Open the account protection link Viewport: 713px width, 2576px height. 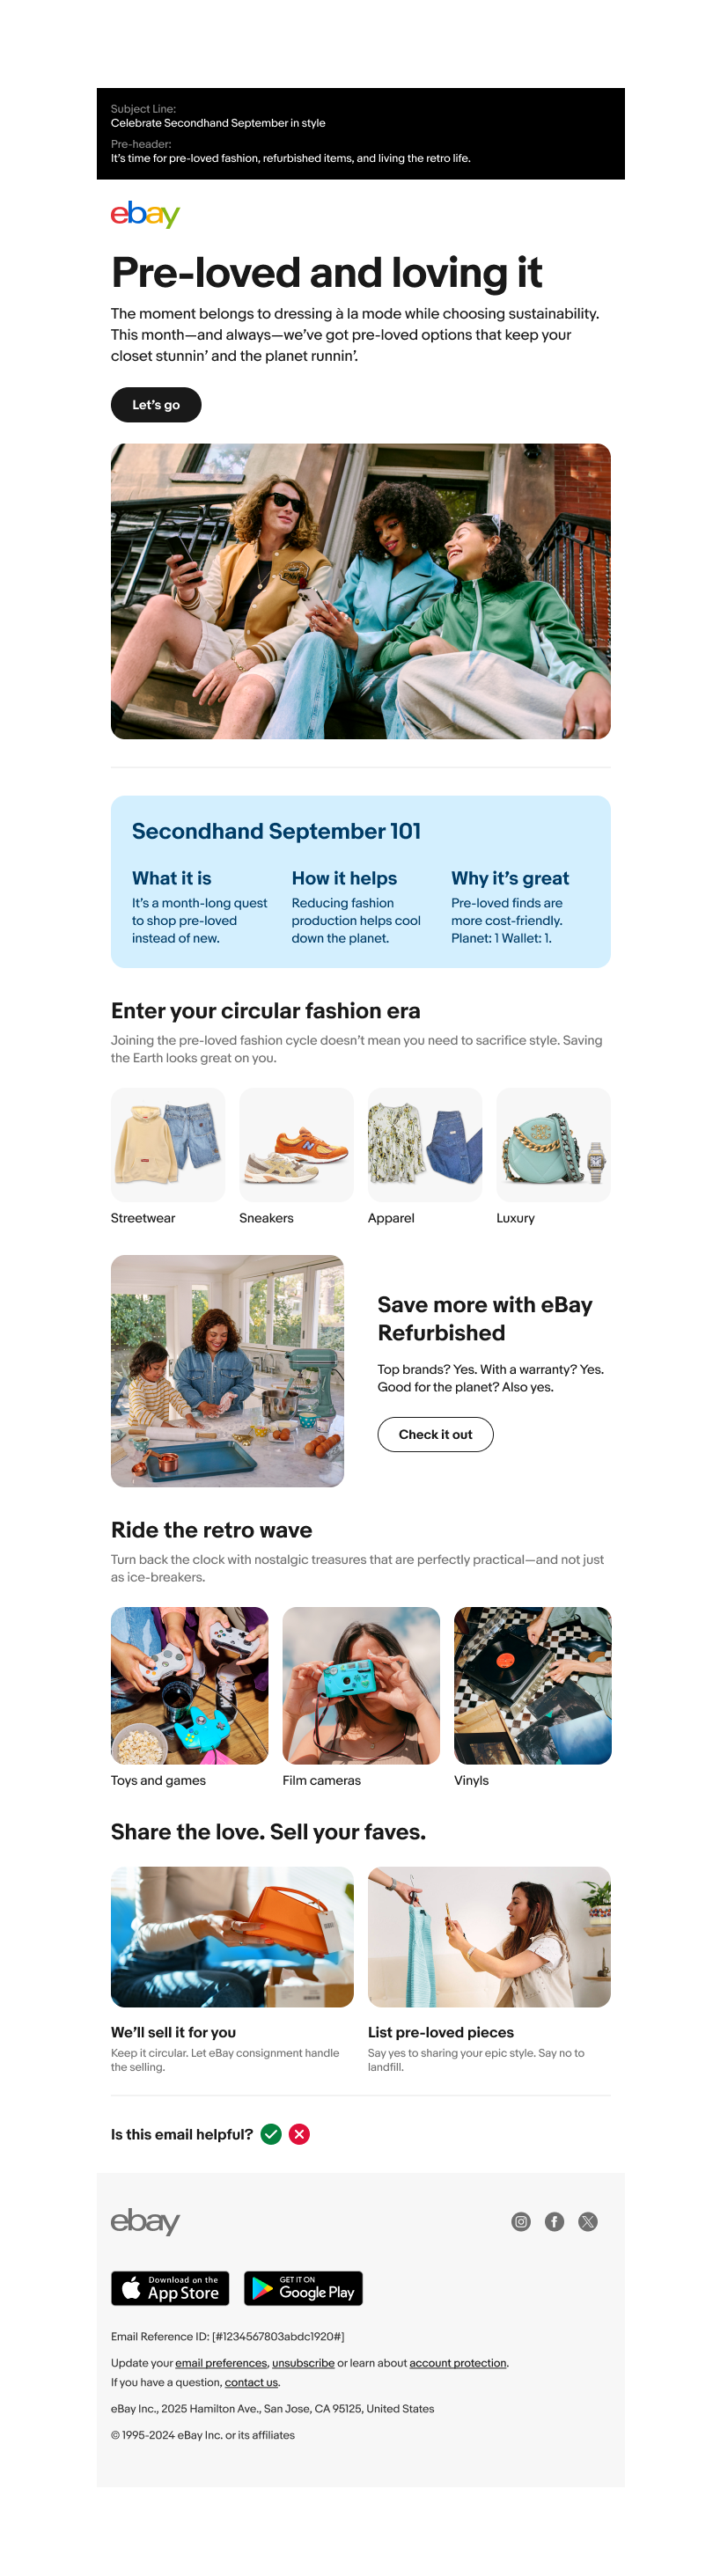pos(458,2363)
